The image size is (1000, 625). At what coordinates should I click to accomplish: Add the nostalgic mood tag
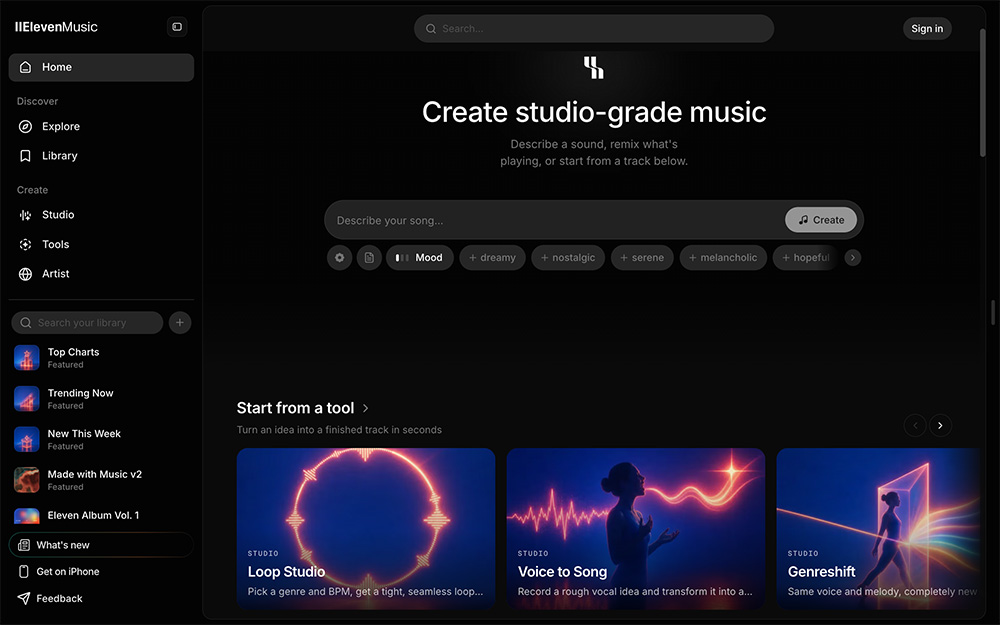[x=568, y=258]
